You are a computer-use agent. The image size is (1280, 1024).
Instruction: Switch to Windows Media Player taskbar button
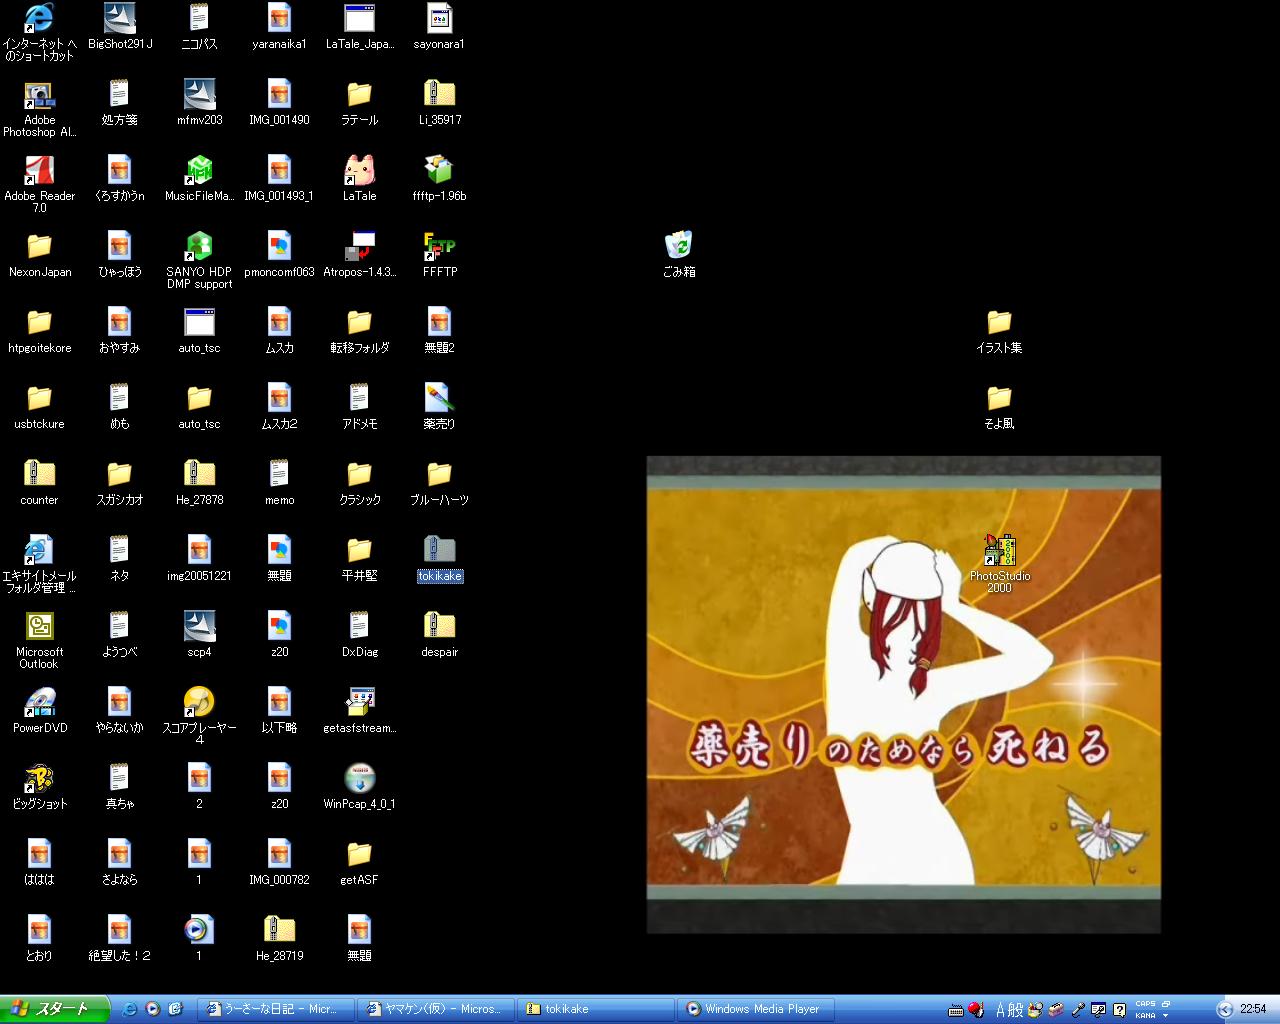tap(757, 1009)
